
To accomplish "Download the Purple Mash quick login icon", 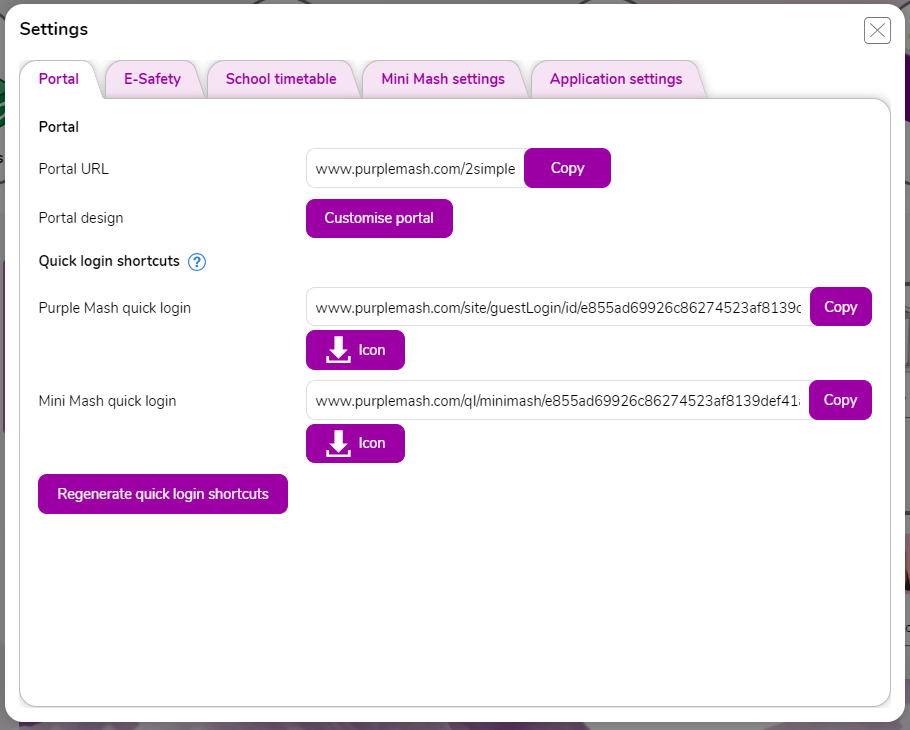I will (x=355, y=350).
